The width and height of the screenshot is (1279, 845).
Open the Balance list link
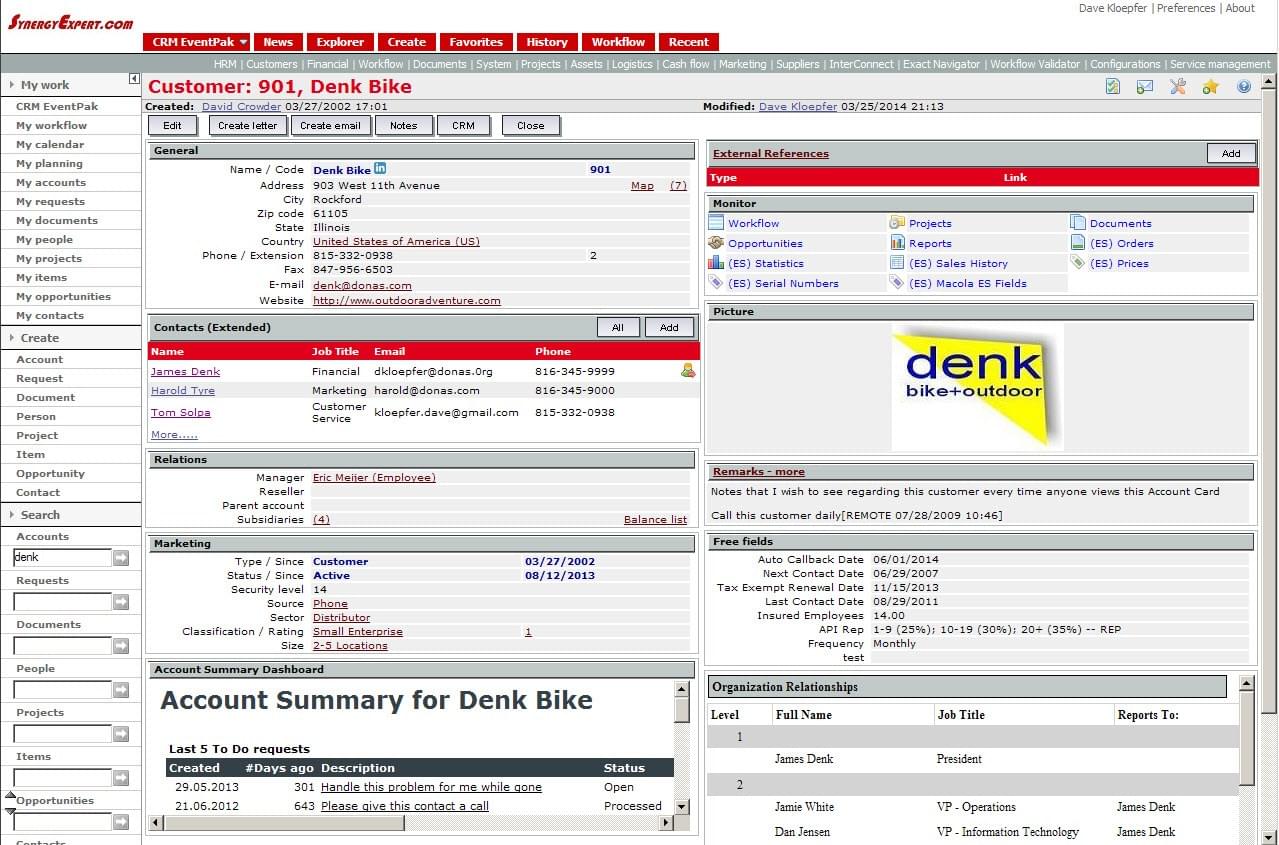[655, 520]
